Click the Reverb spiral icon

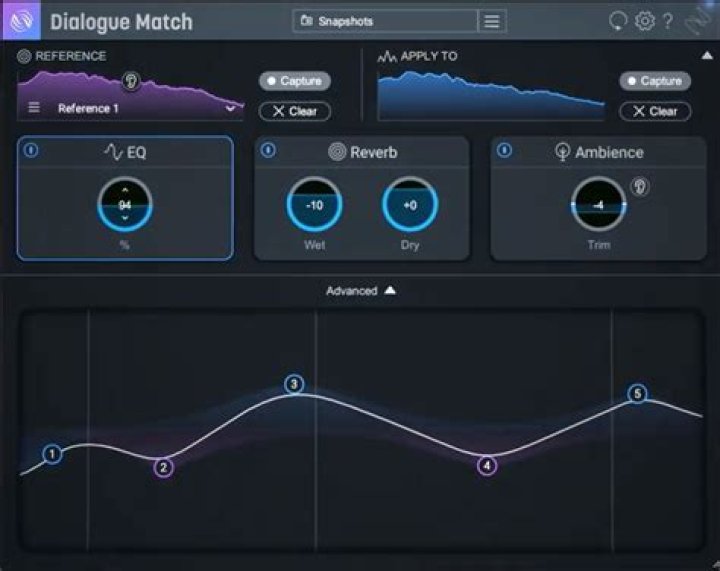[337, 152]
